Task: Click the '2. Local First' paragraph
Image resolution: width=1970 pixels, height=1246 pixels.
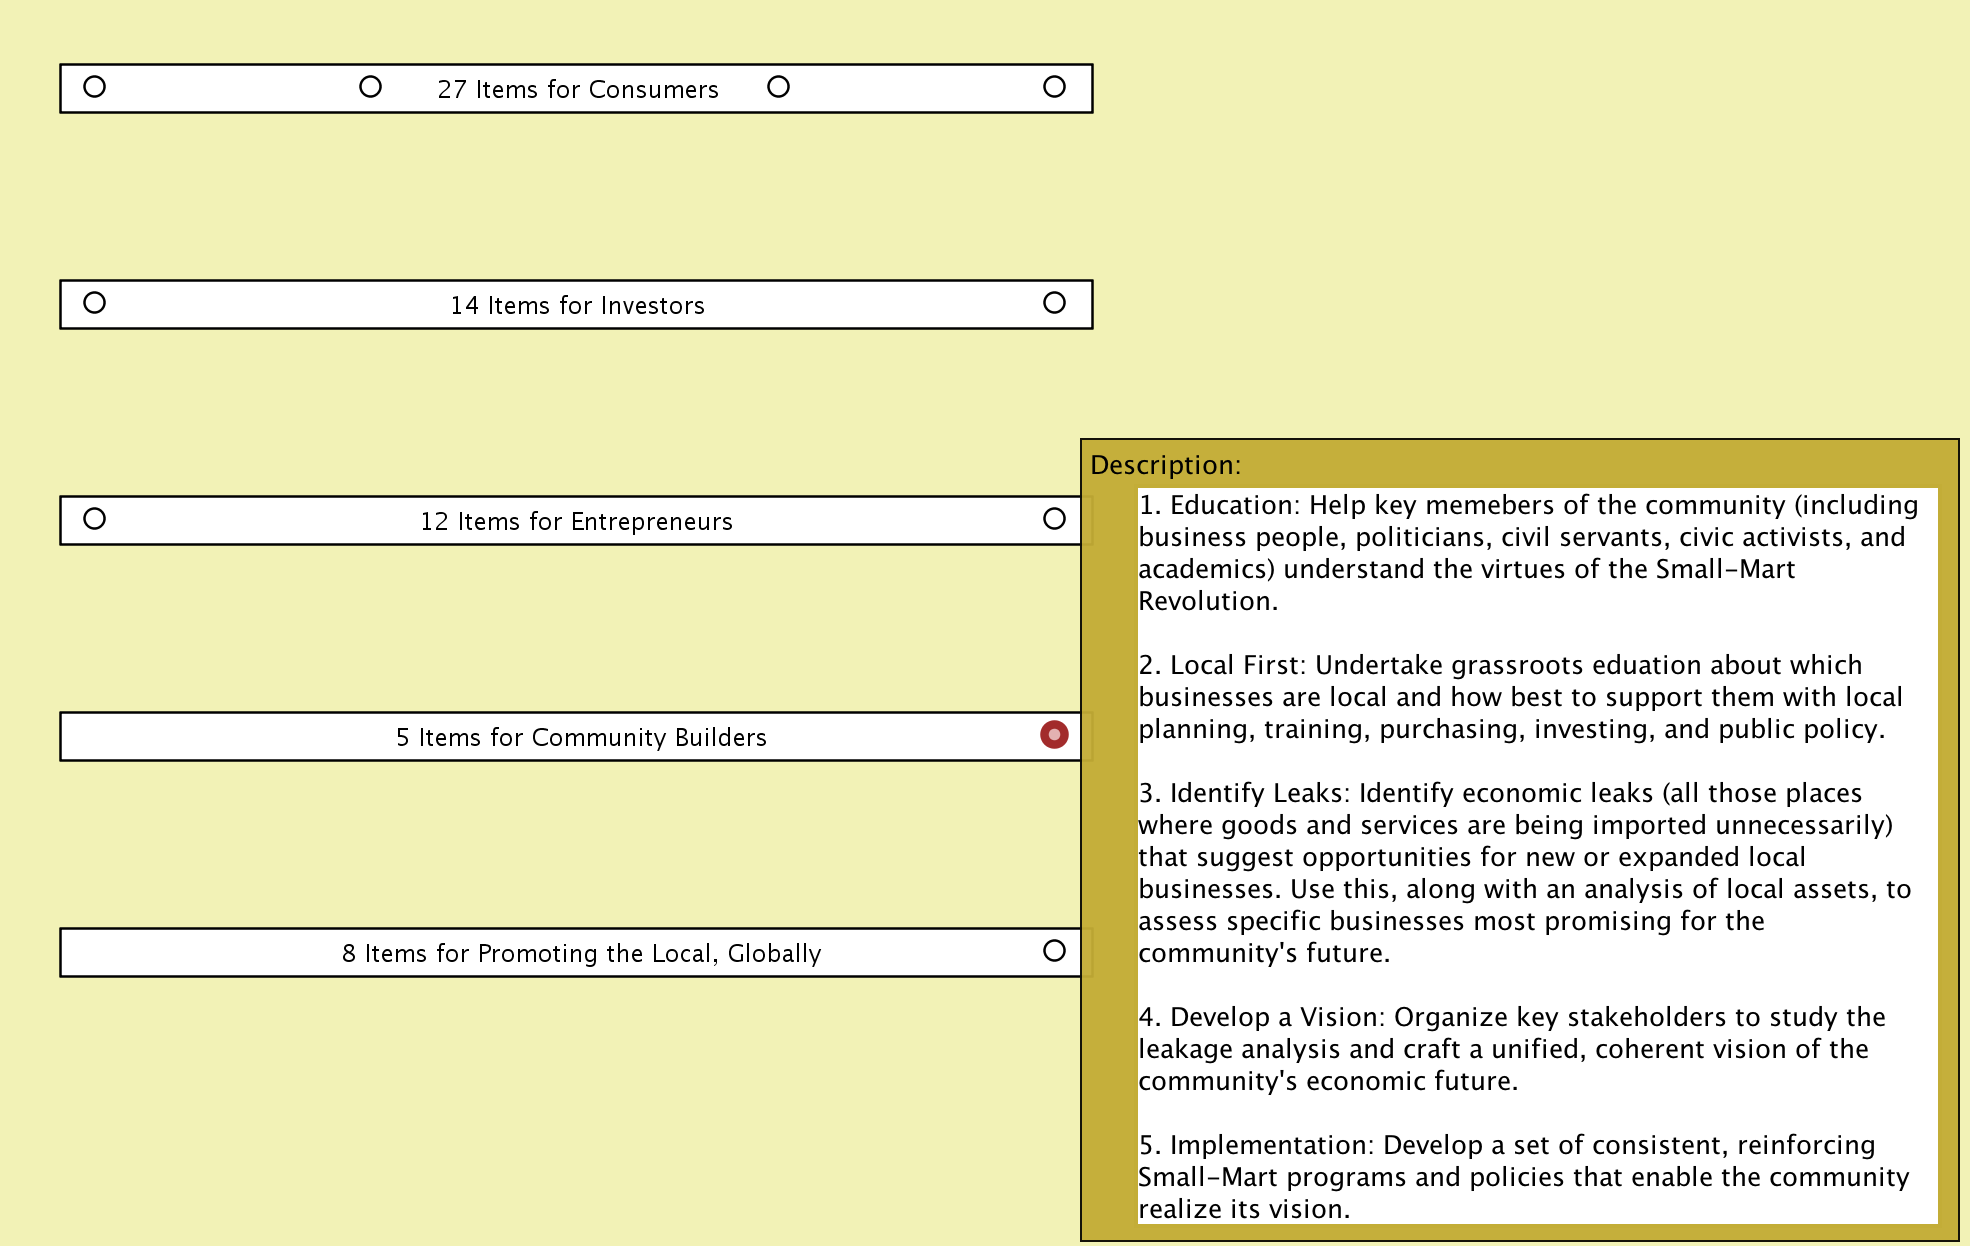Action: (x=1519, y=697)
